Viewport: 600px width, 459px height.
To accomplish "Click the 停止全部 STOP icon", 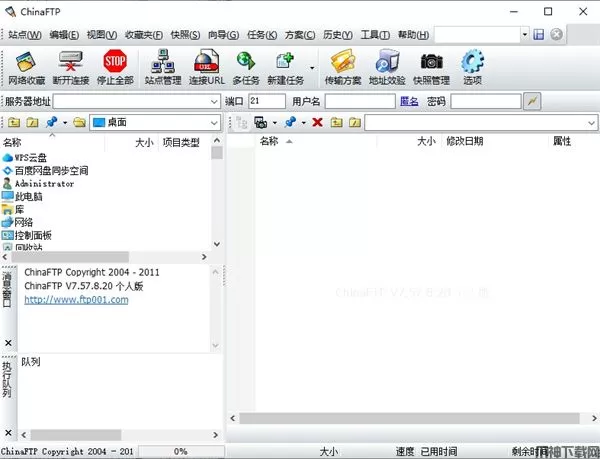I will point(115,67).
